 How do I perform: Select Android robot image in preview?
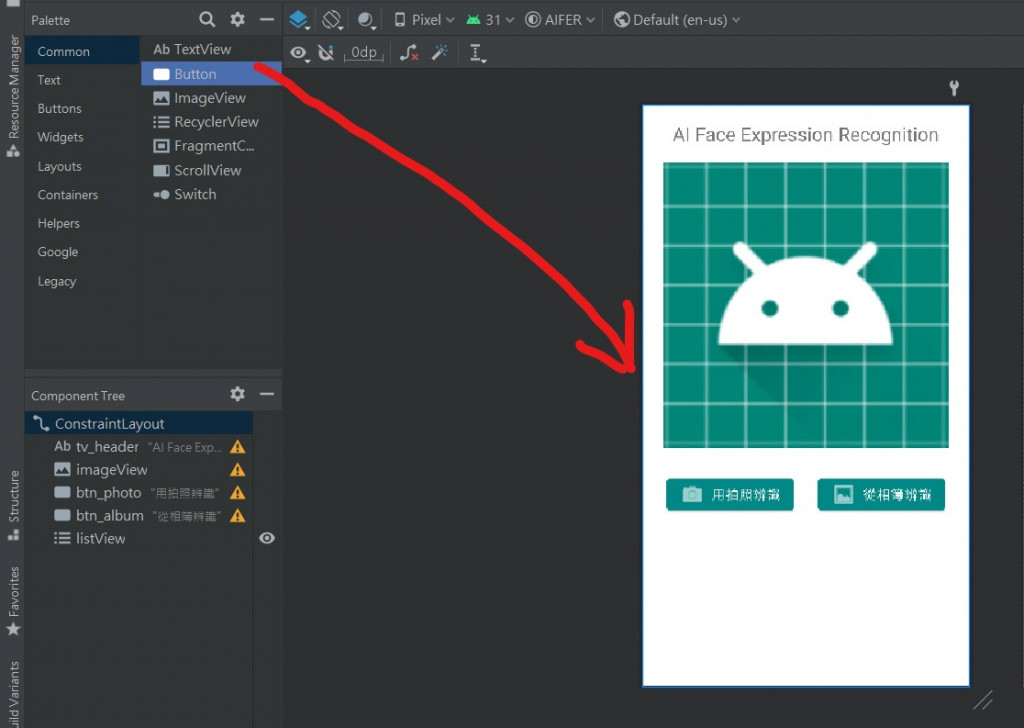coord(806,305)
